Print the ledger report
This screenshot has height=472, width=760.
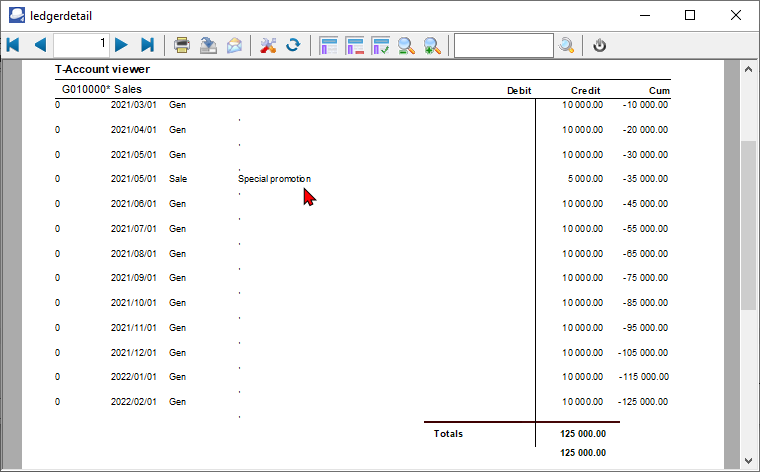(x=182, y=45)
